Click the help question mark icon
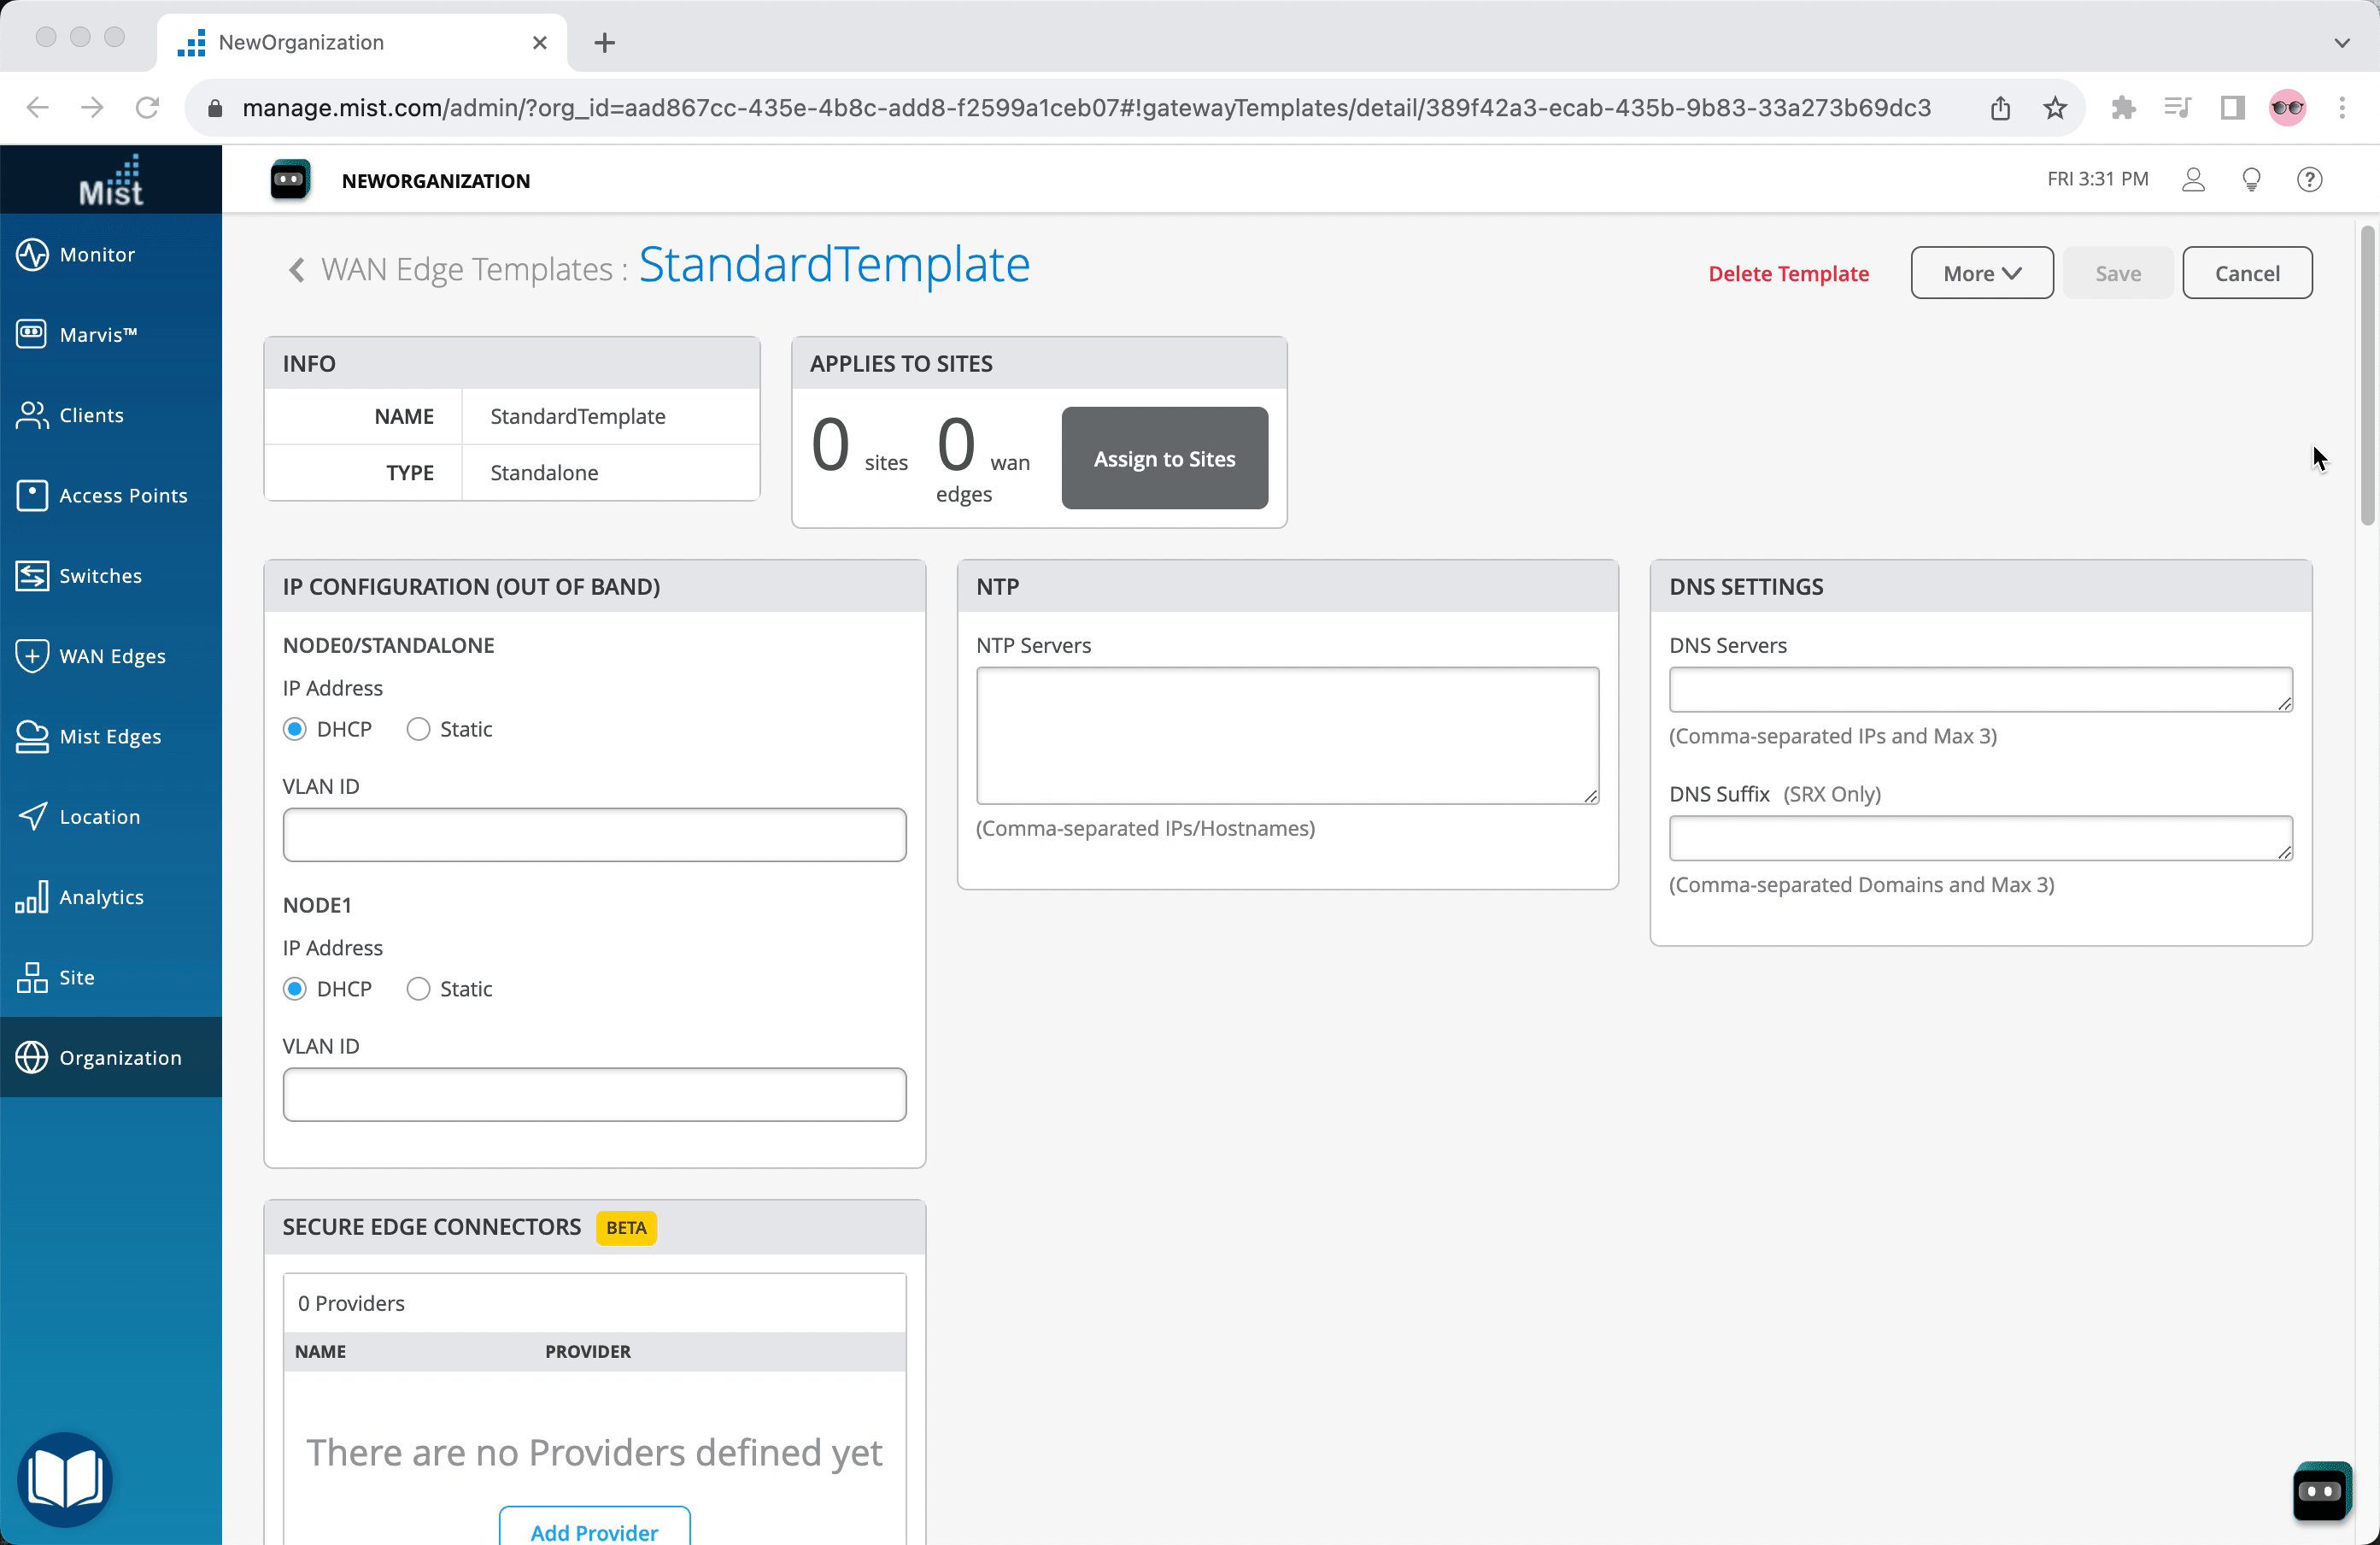Image resolution: width=2380 pixels, height=1545 pixels. [2308, 180]
